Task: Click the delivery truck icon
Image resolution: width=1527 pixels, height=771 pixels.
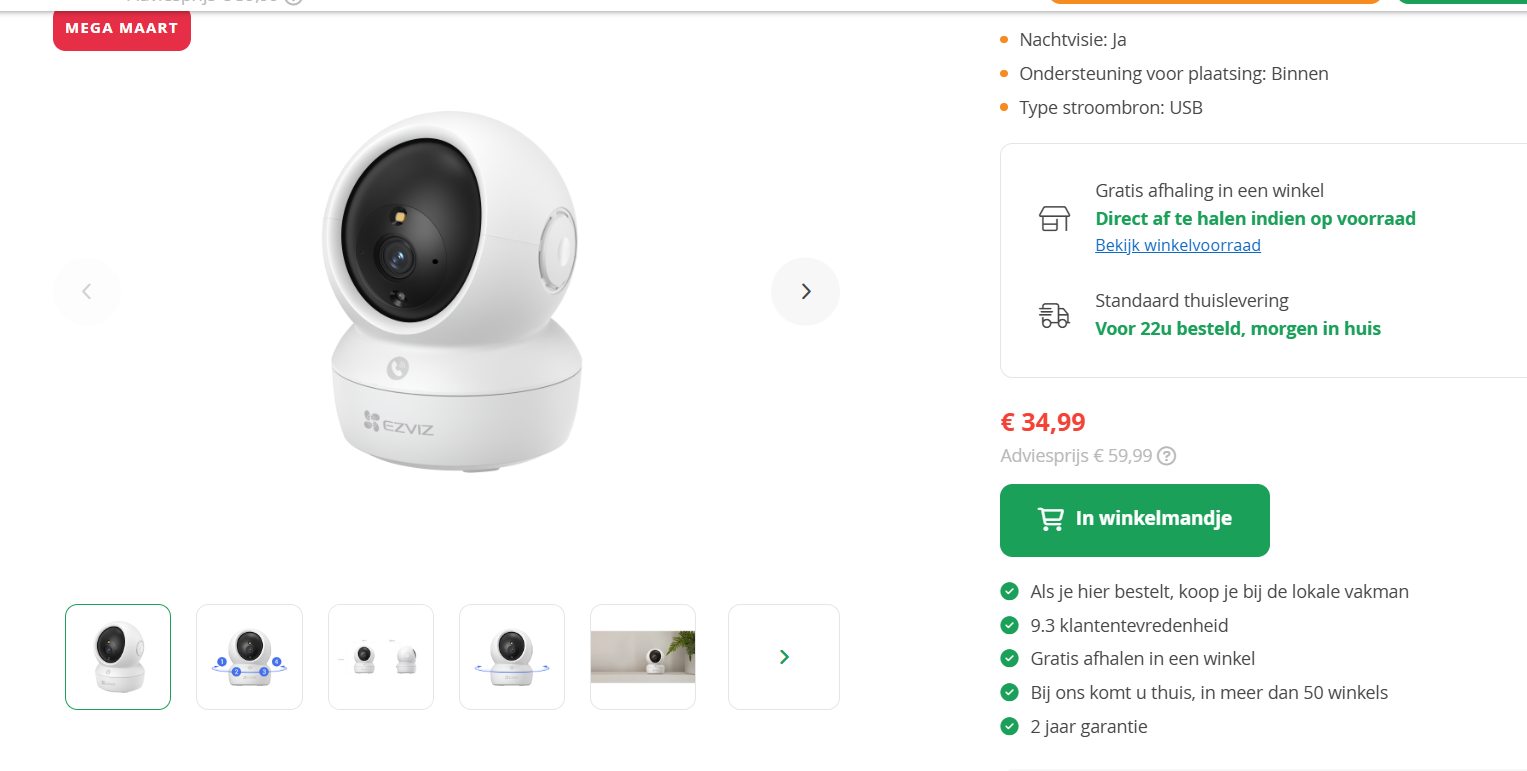Action: pos(1053,314)
